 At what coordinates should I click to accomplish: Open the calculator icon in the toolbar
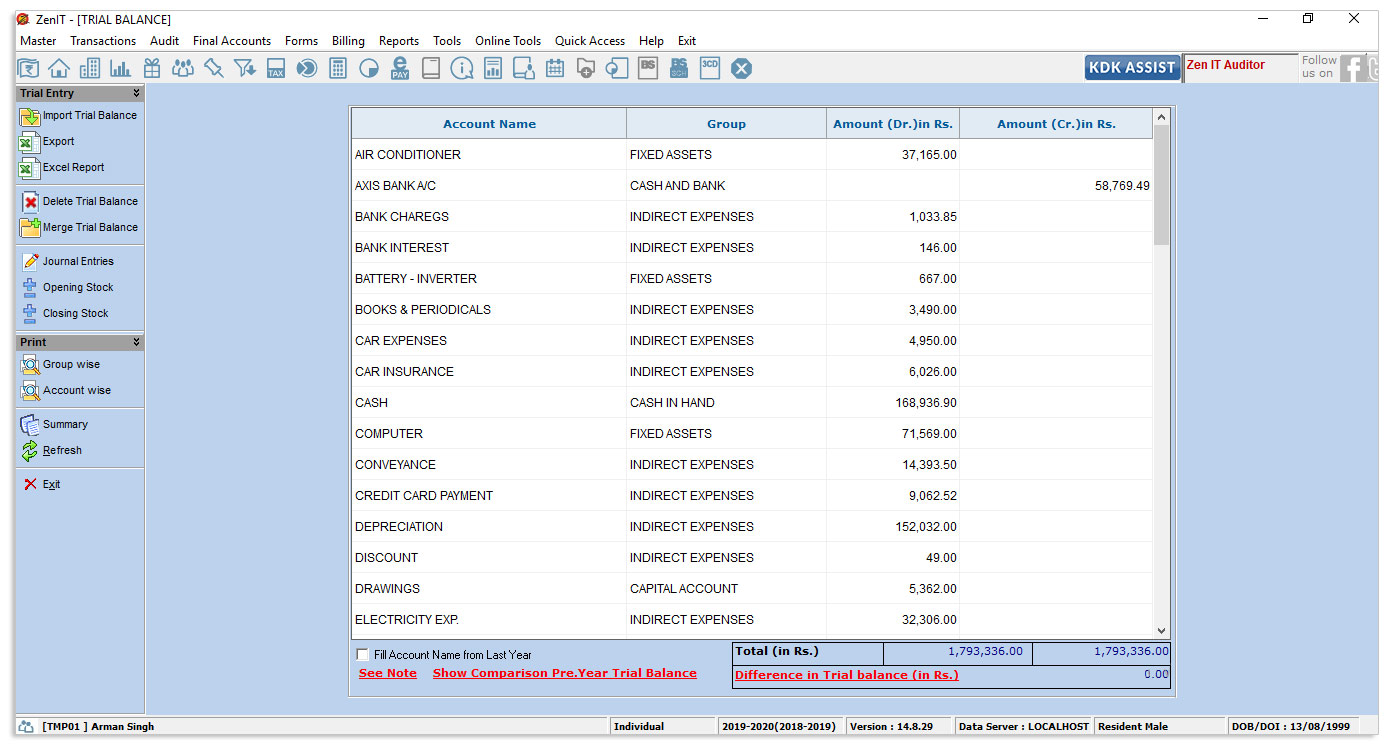coord(338,68)
